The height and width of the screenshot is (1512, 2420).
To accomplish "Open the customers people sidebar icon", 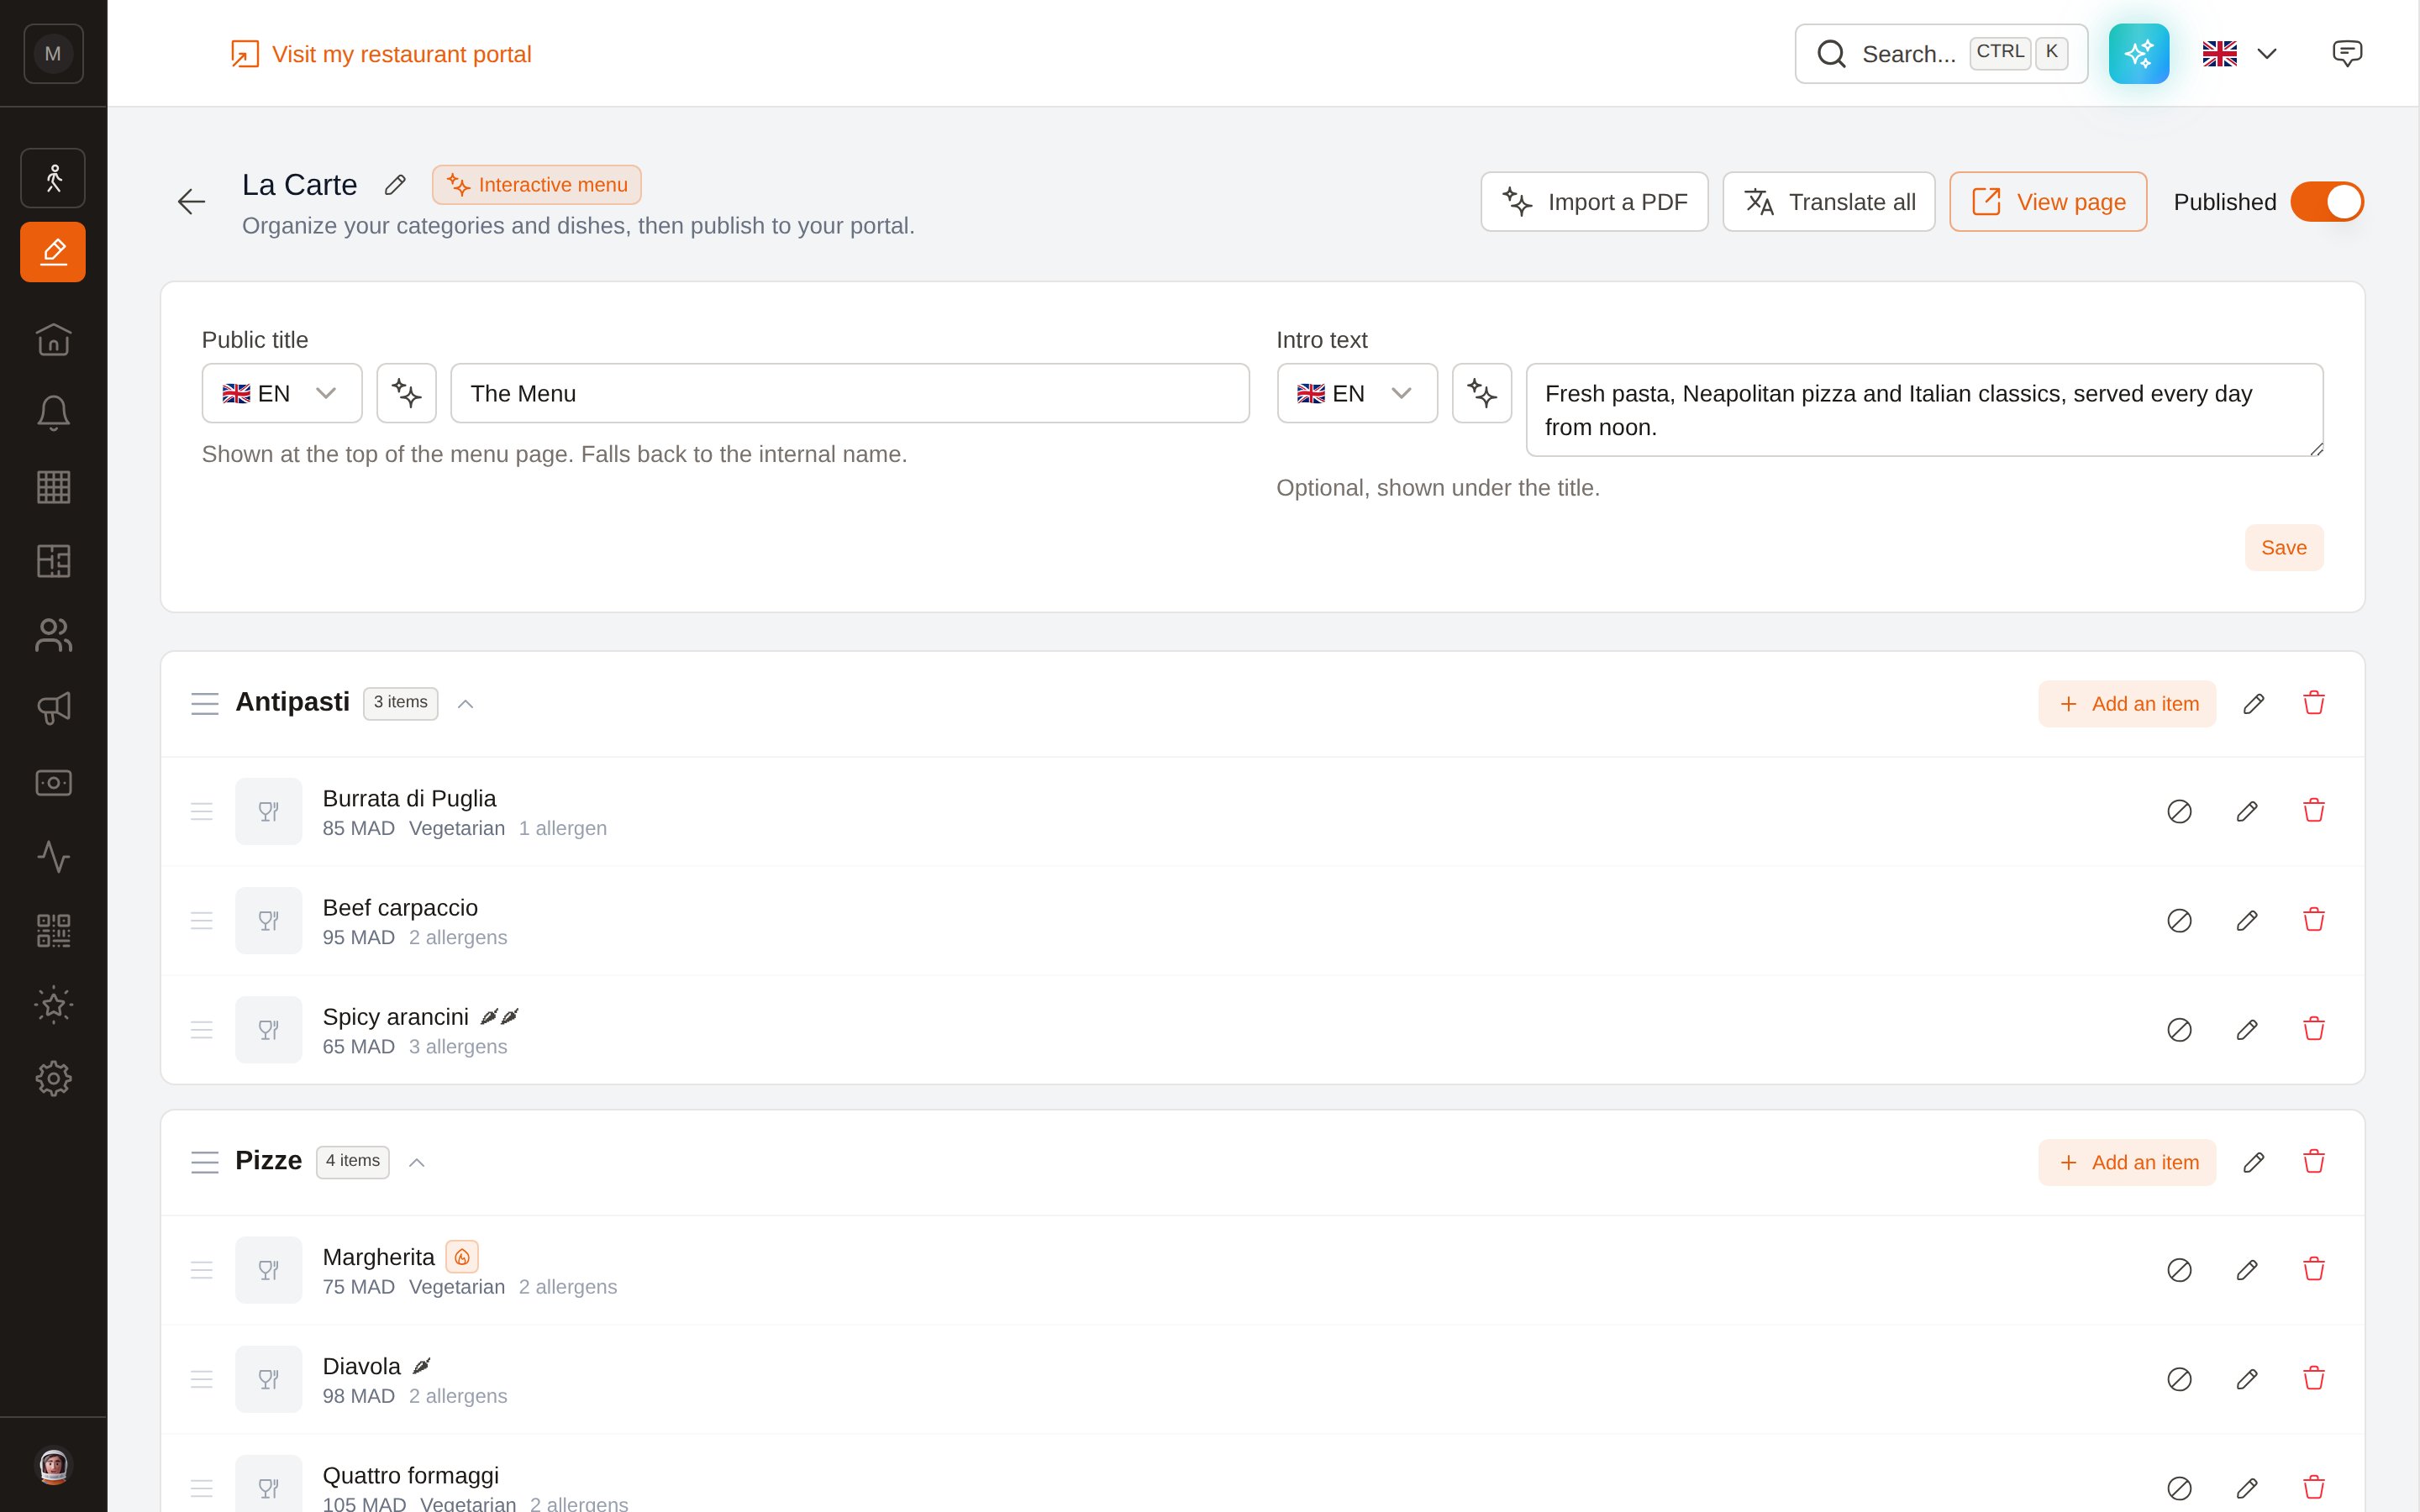I will pos(53,635).
